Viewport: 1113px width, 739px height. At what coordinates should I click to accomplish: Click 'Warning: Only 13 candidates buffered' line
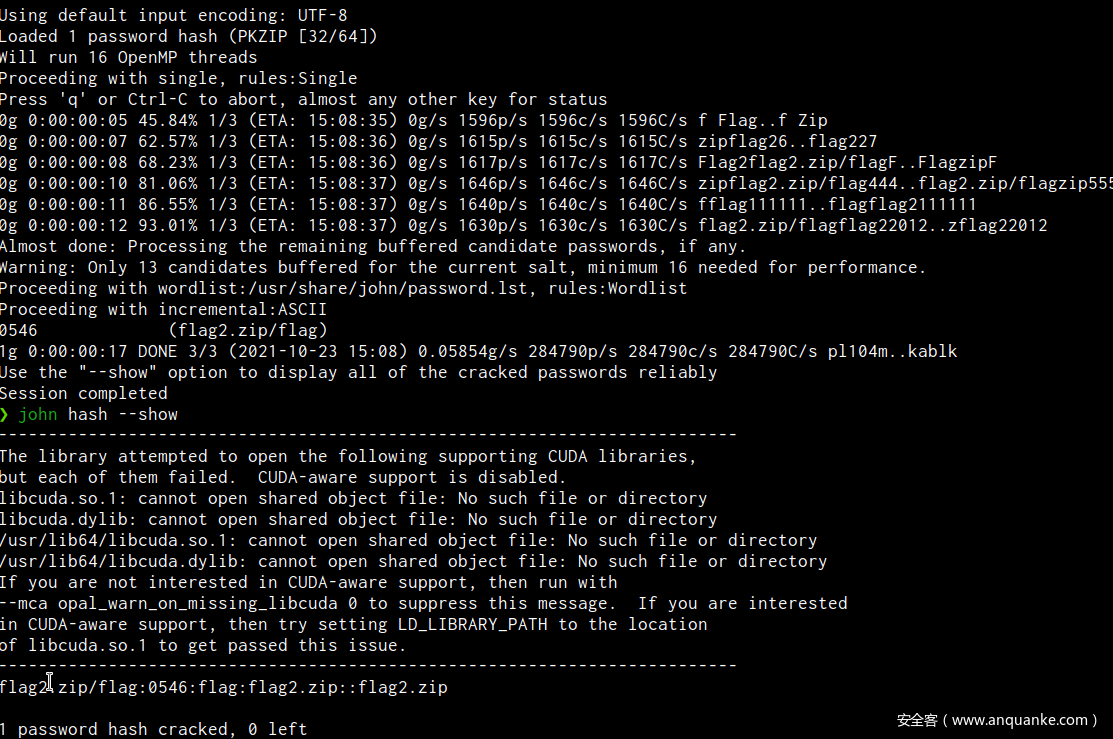463,268
